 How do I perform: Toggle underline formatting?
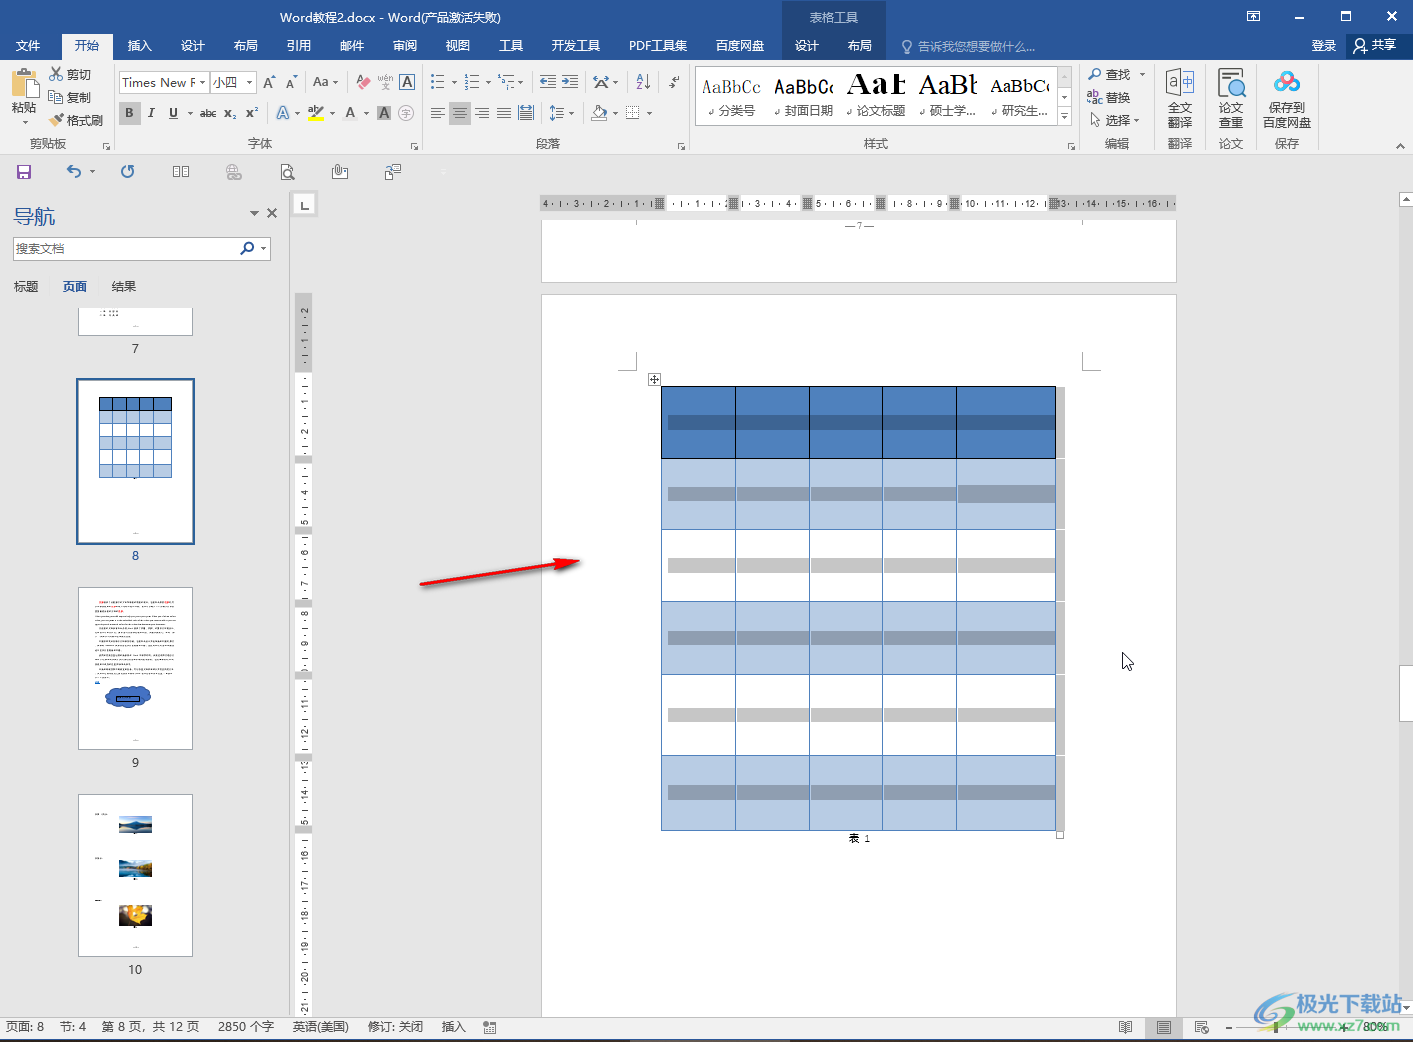point(173,113)
